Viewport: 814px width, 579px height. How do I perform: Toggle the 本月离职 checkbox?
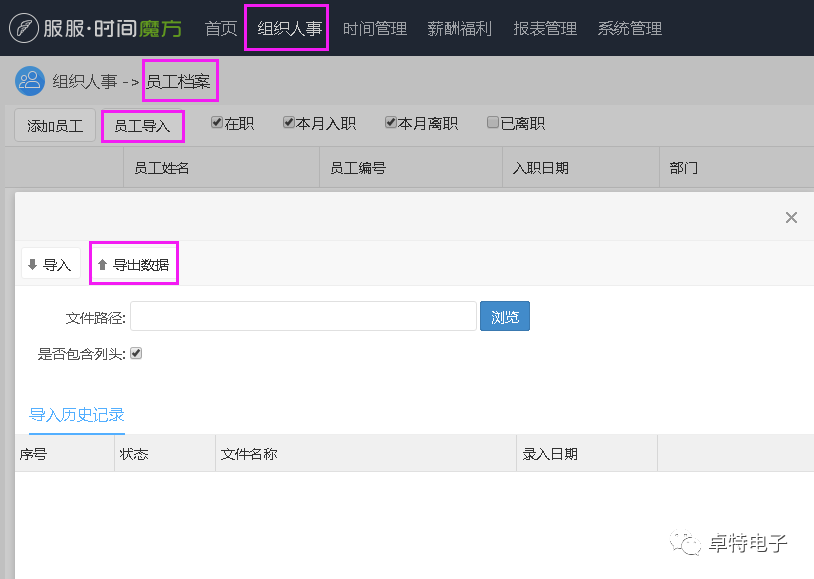click(x=391, y=123)
